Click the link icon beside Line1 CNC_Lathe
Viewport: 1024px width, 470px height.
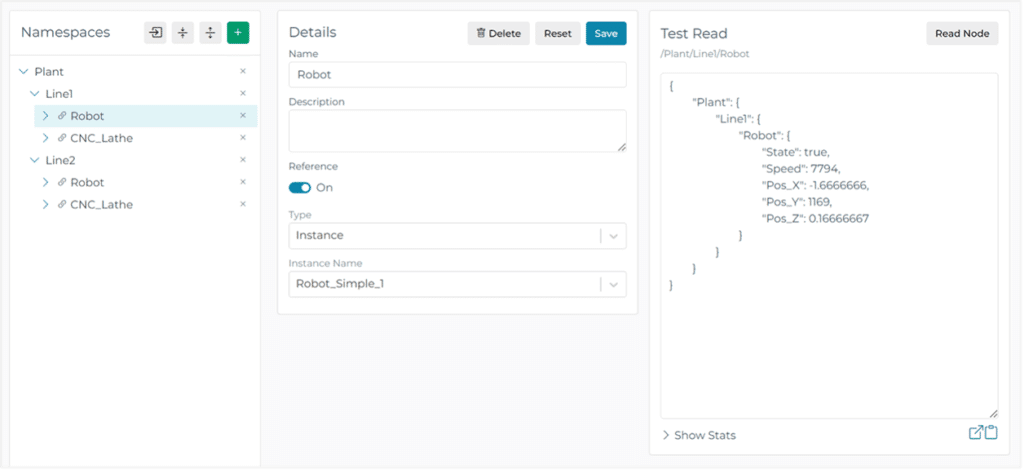[62, 138]
